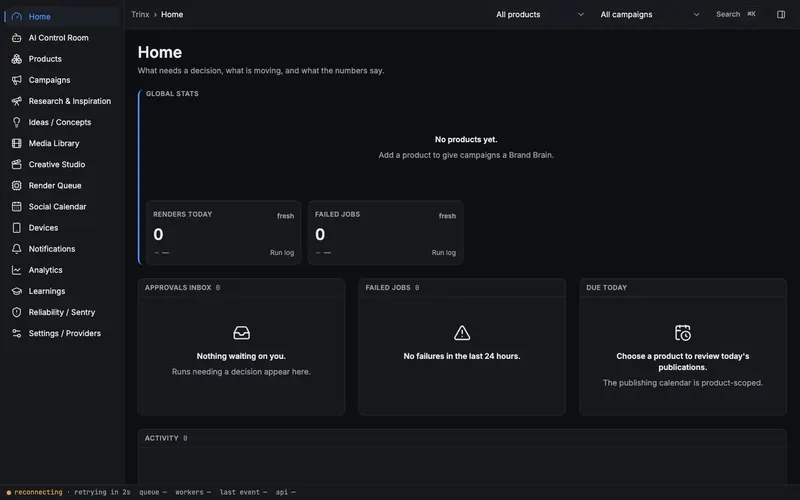Open Reliability / Sentry page
800x500 pixels.
pos(62,312)
